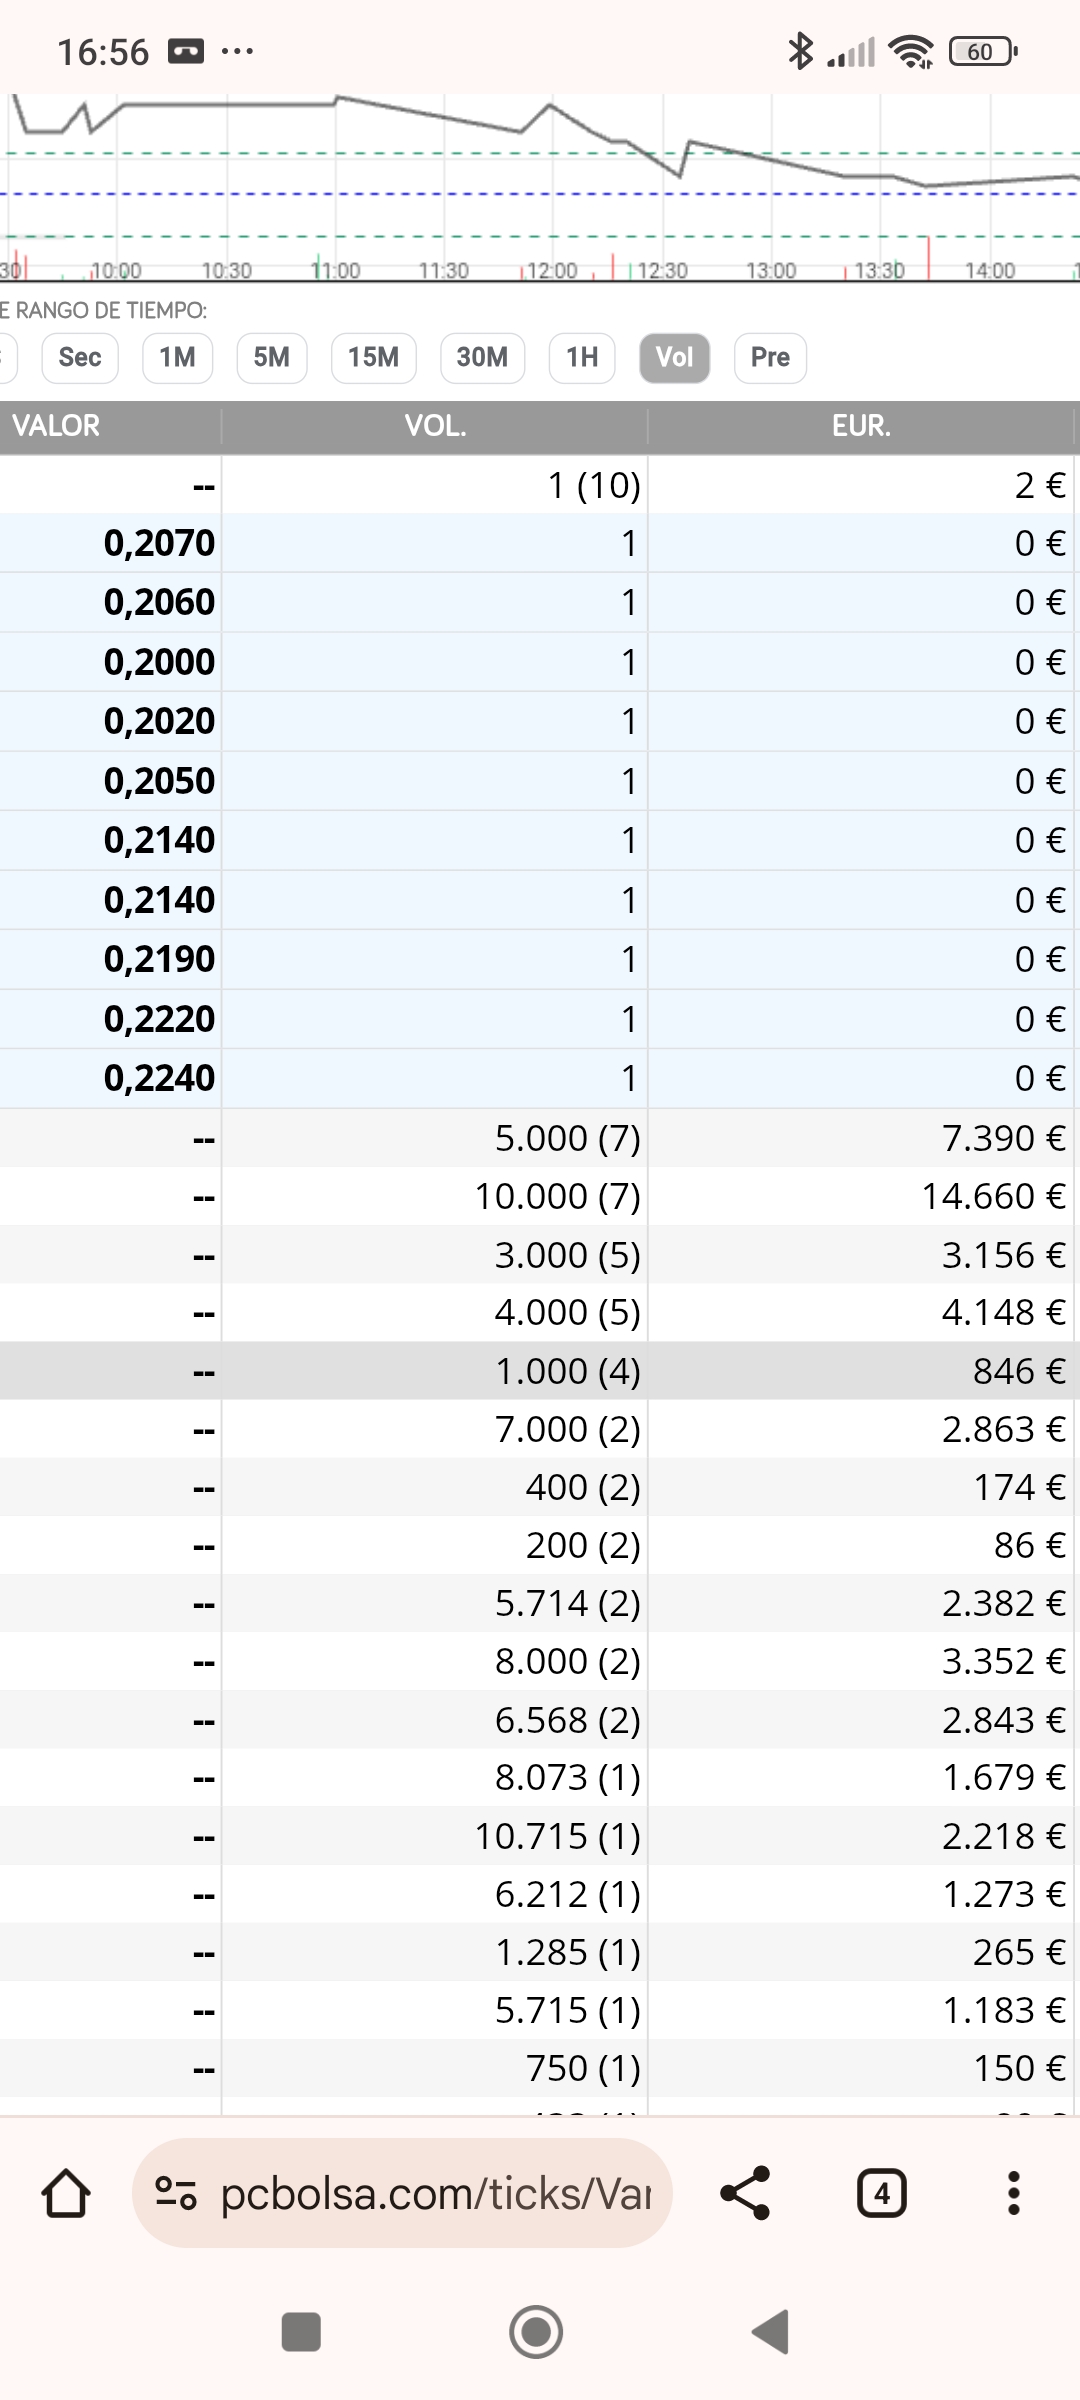
Task: Open the share icon in browser bar
Action: pyautogui.click(x=745, y=2194)
